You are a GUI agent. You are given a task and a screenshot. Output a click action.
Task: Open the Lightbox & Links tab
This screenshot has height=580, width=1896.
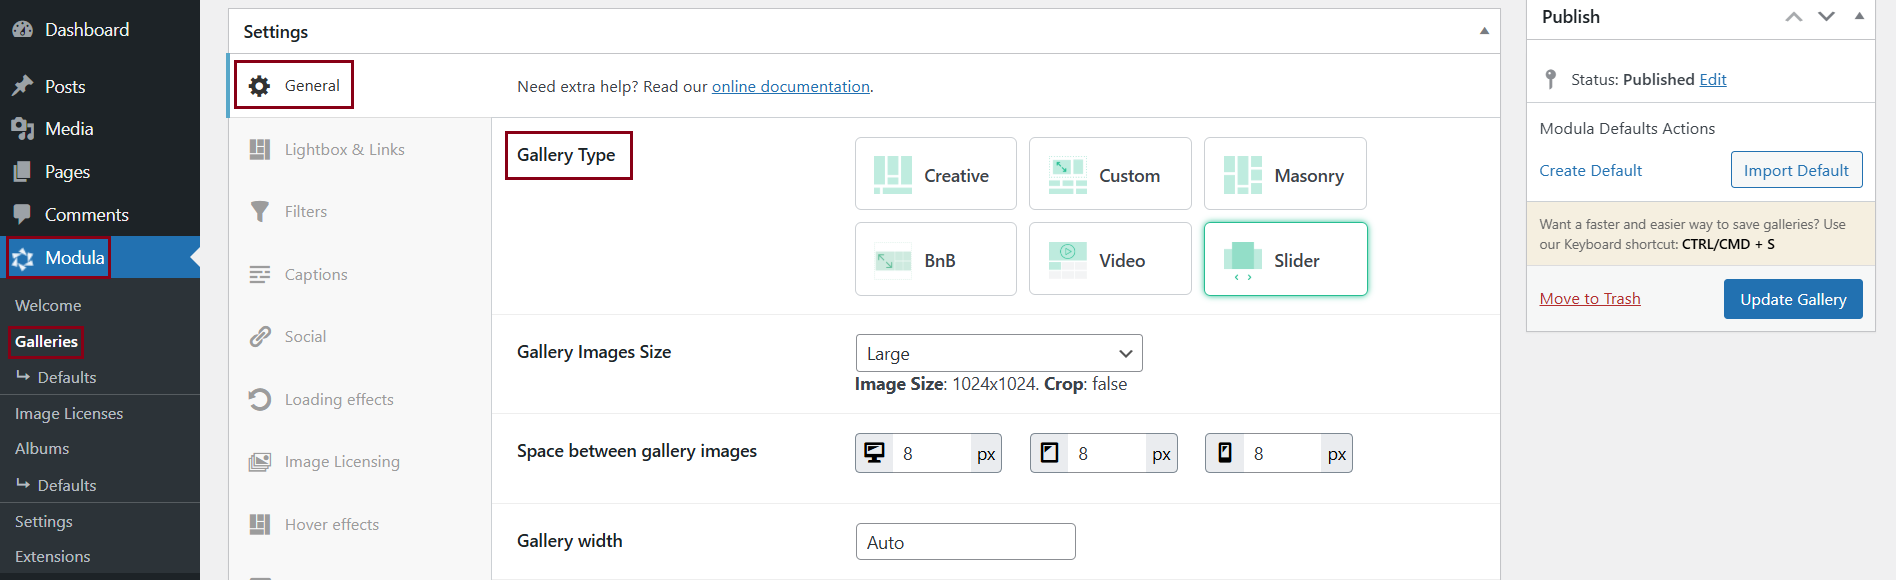(344, 149)
